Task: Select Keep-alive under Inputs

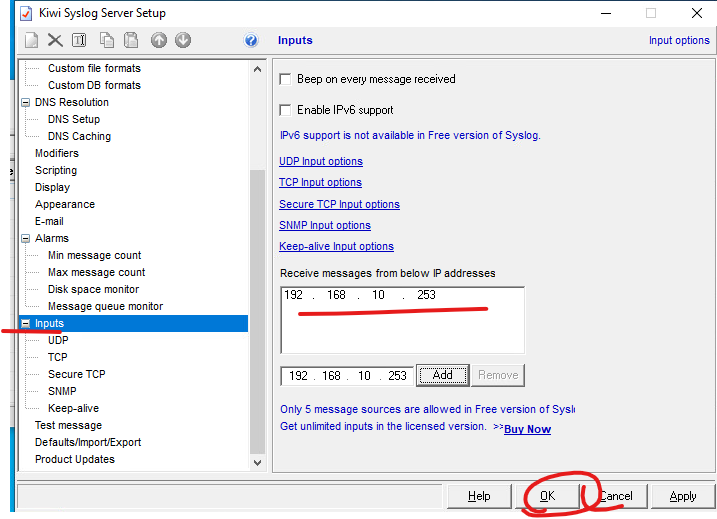Action: [x=73, y=408]
